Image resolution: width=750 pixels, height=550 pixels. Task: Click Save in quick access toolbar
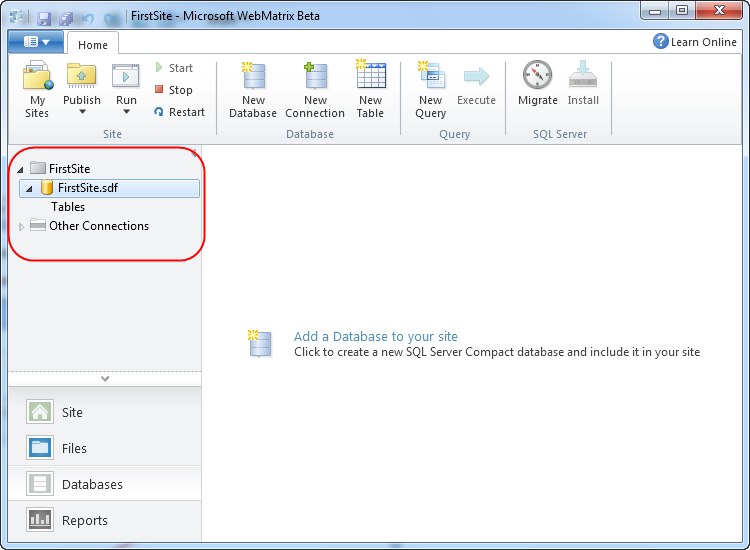pyautogui.click(x=44, y=18)
